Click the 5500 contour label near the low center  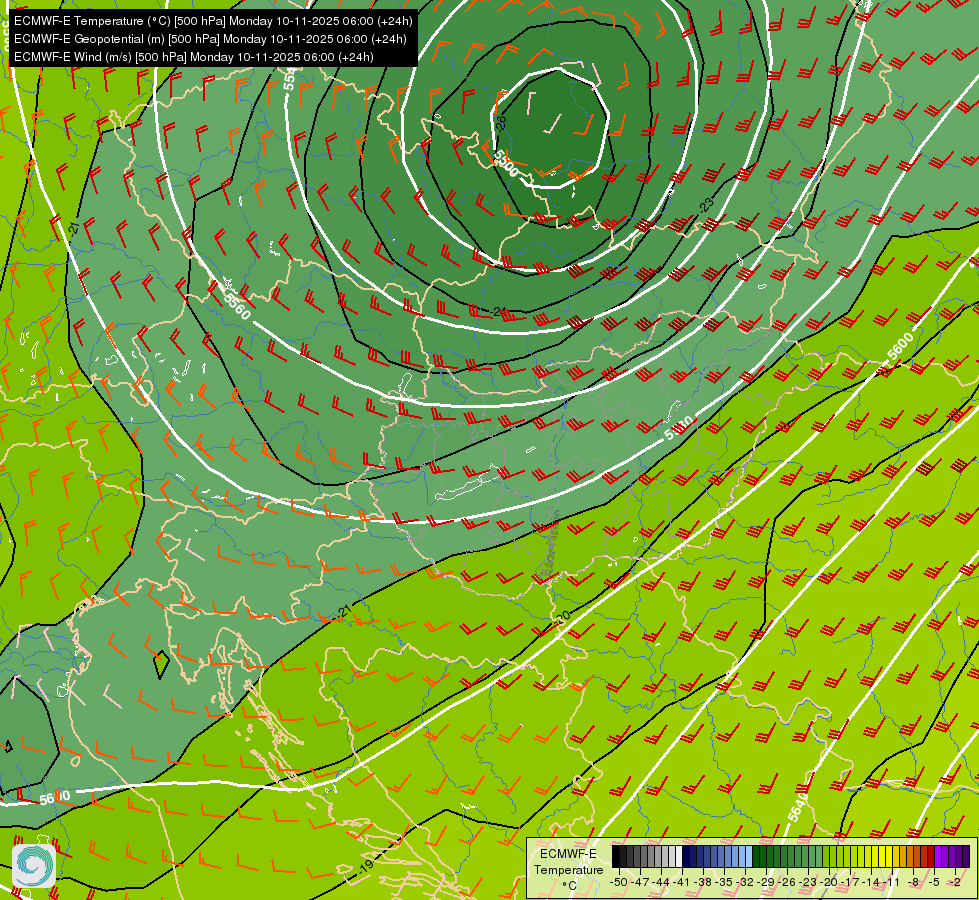coord(506,163)
